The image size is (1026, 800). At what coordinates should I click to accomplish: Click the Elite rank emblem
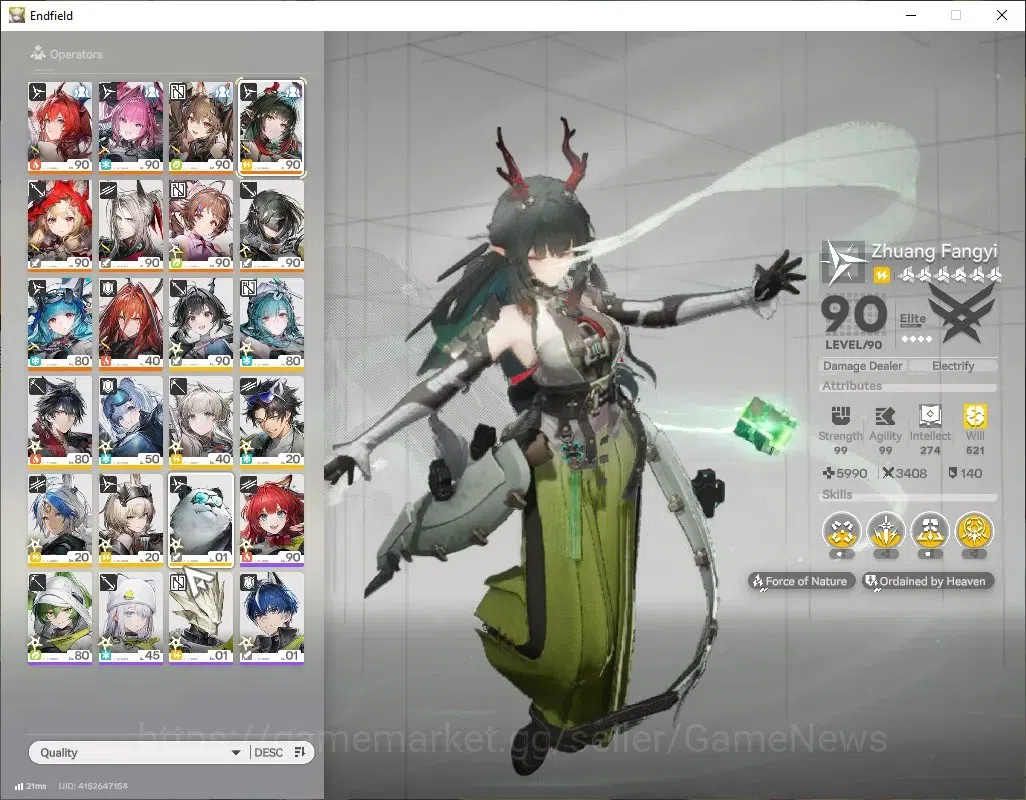point(961,313)
